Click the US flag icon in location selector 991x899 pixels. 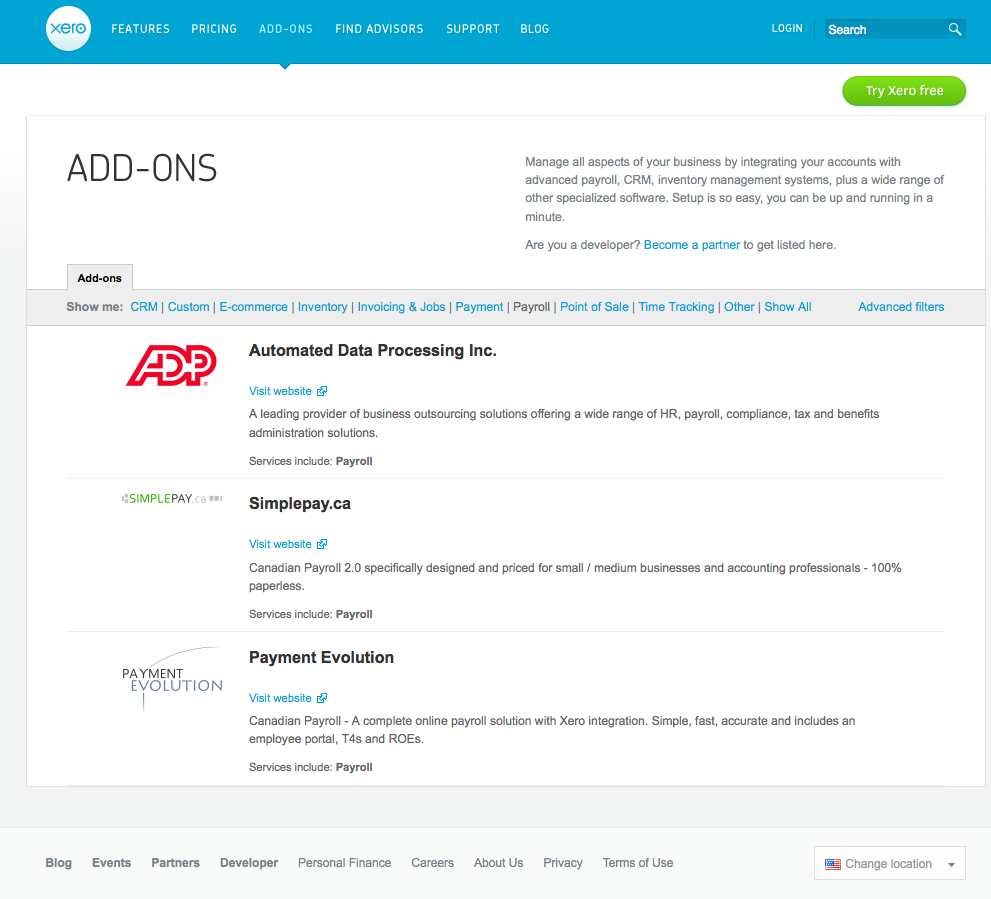pyautogui.click(x=833, y=864)
